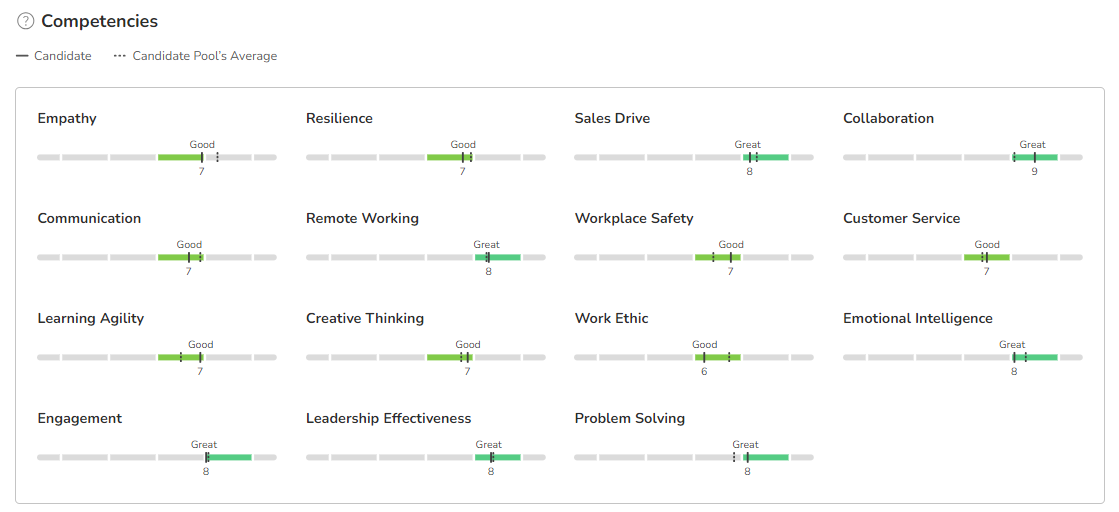Open the Workplace Safety competency title
Image resolution: width=1119 pixels, height=512 pixels.
coord(633,218)
